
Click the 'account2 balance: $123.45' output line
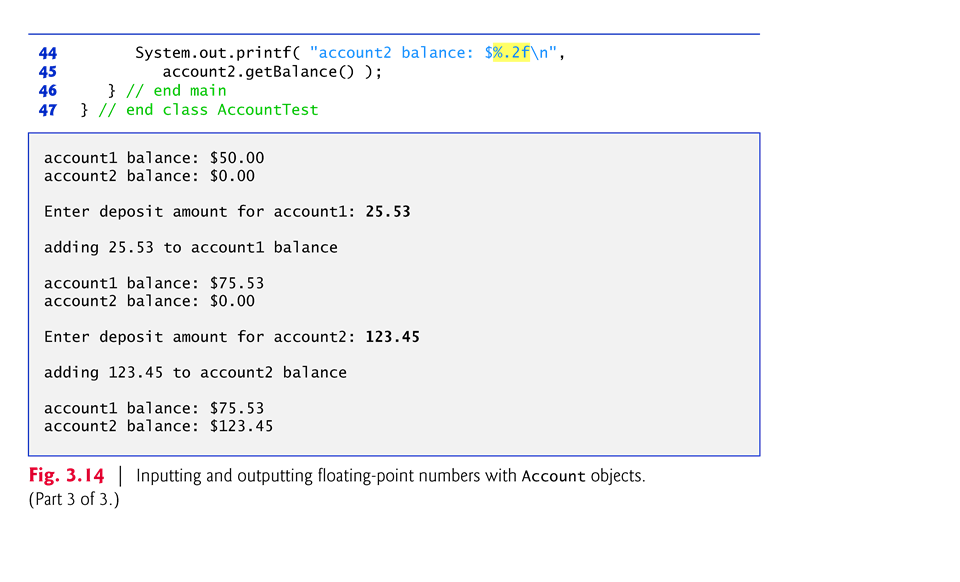[159, 427]
